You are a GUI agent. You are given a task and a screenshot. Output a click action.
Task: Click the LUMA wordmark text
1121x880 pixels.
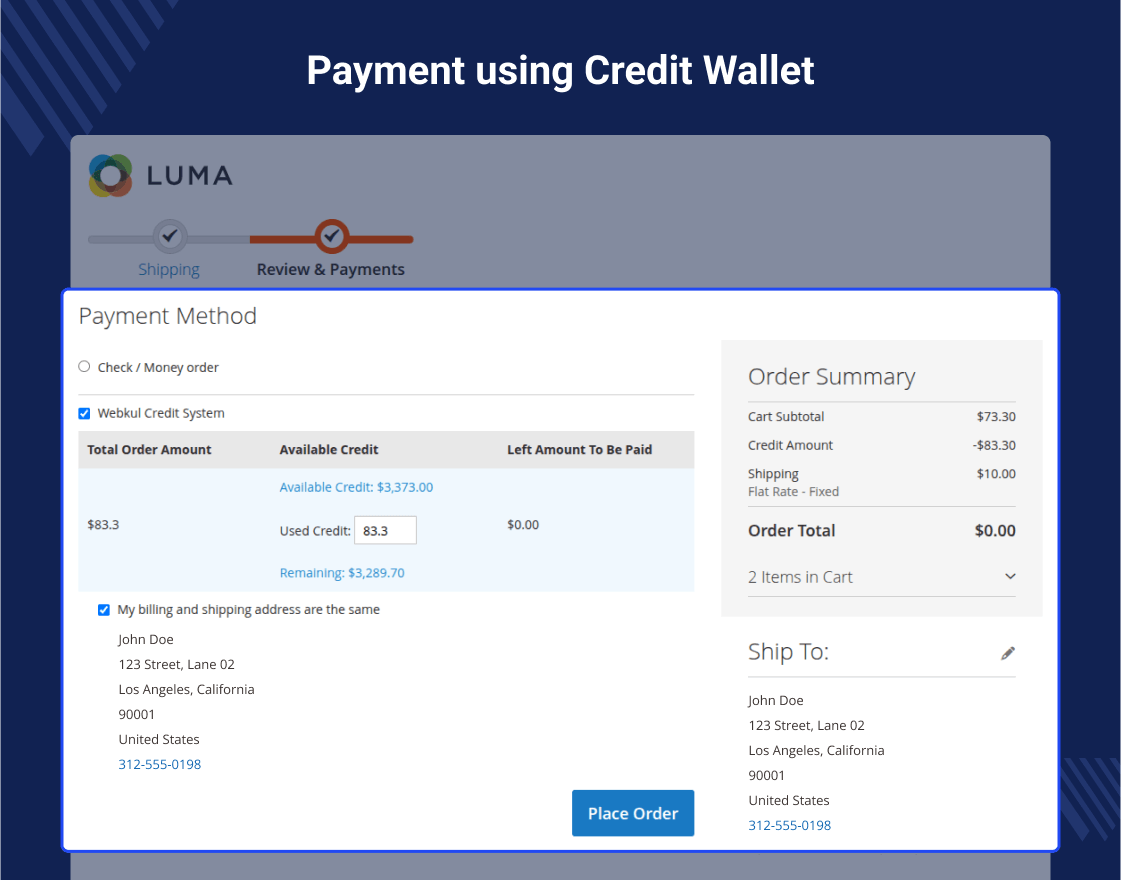click(189, 175)
